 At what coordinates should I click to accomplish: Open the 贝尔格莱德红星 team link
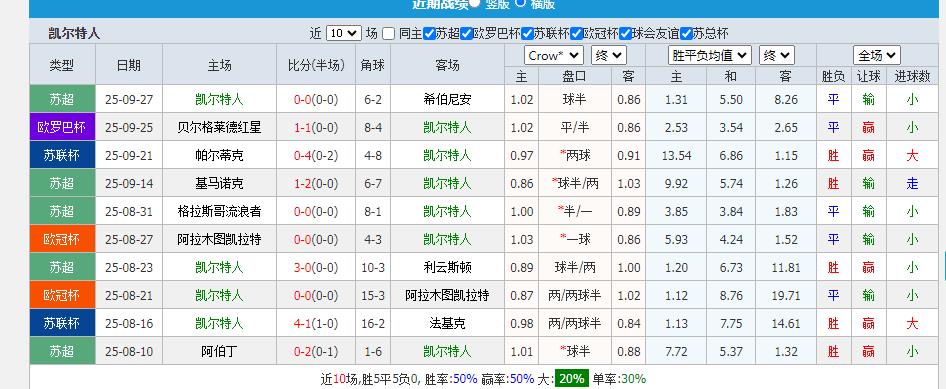pos(219,127)
